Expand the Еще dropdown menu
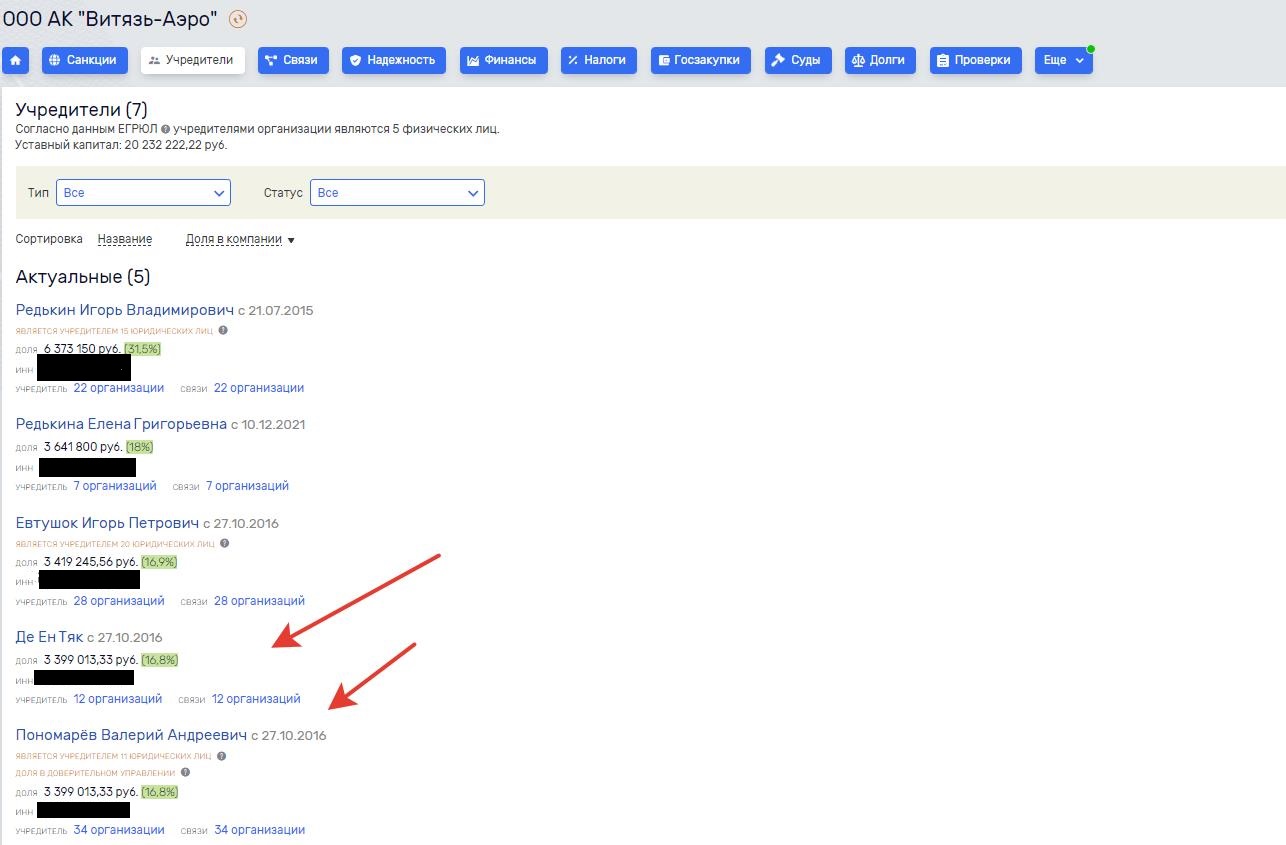Screen dimensions: 1286x845 pos(1064,60)
